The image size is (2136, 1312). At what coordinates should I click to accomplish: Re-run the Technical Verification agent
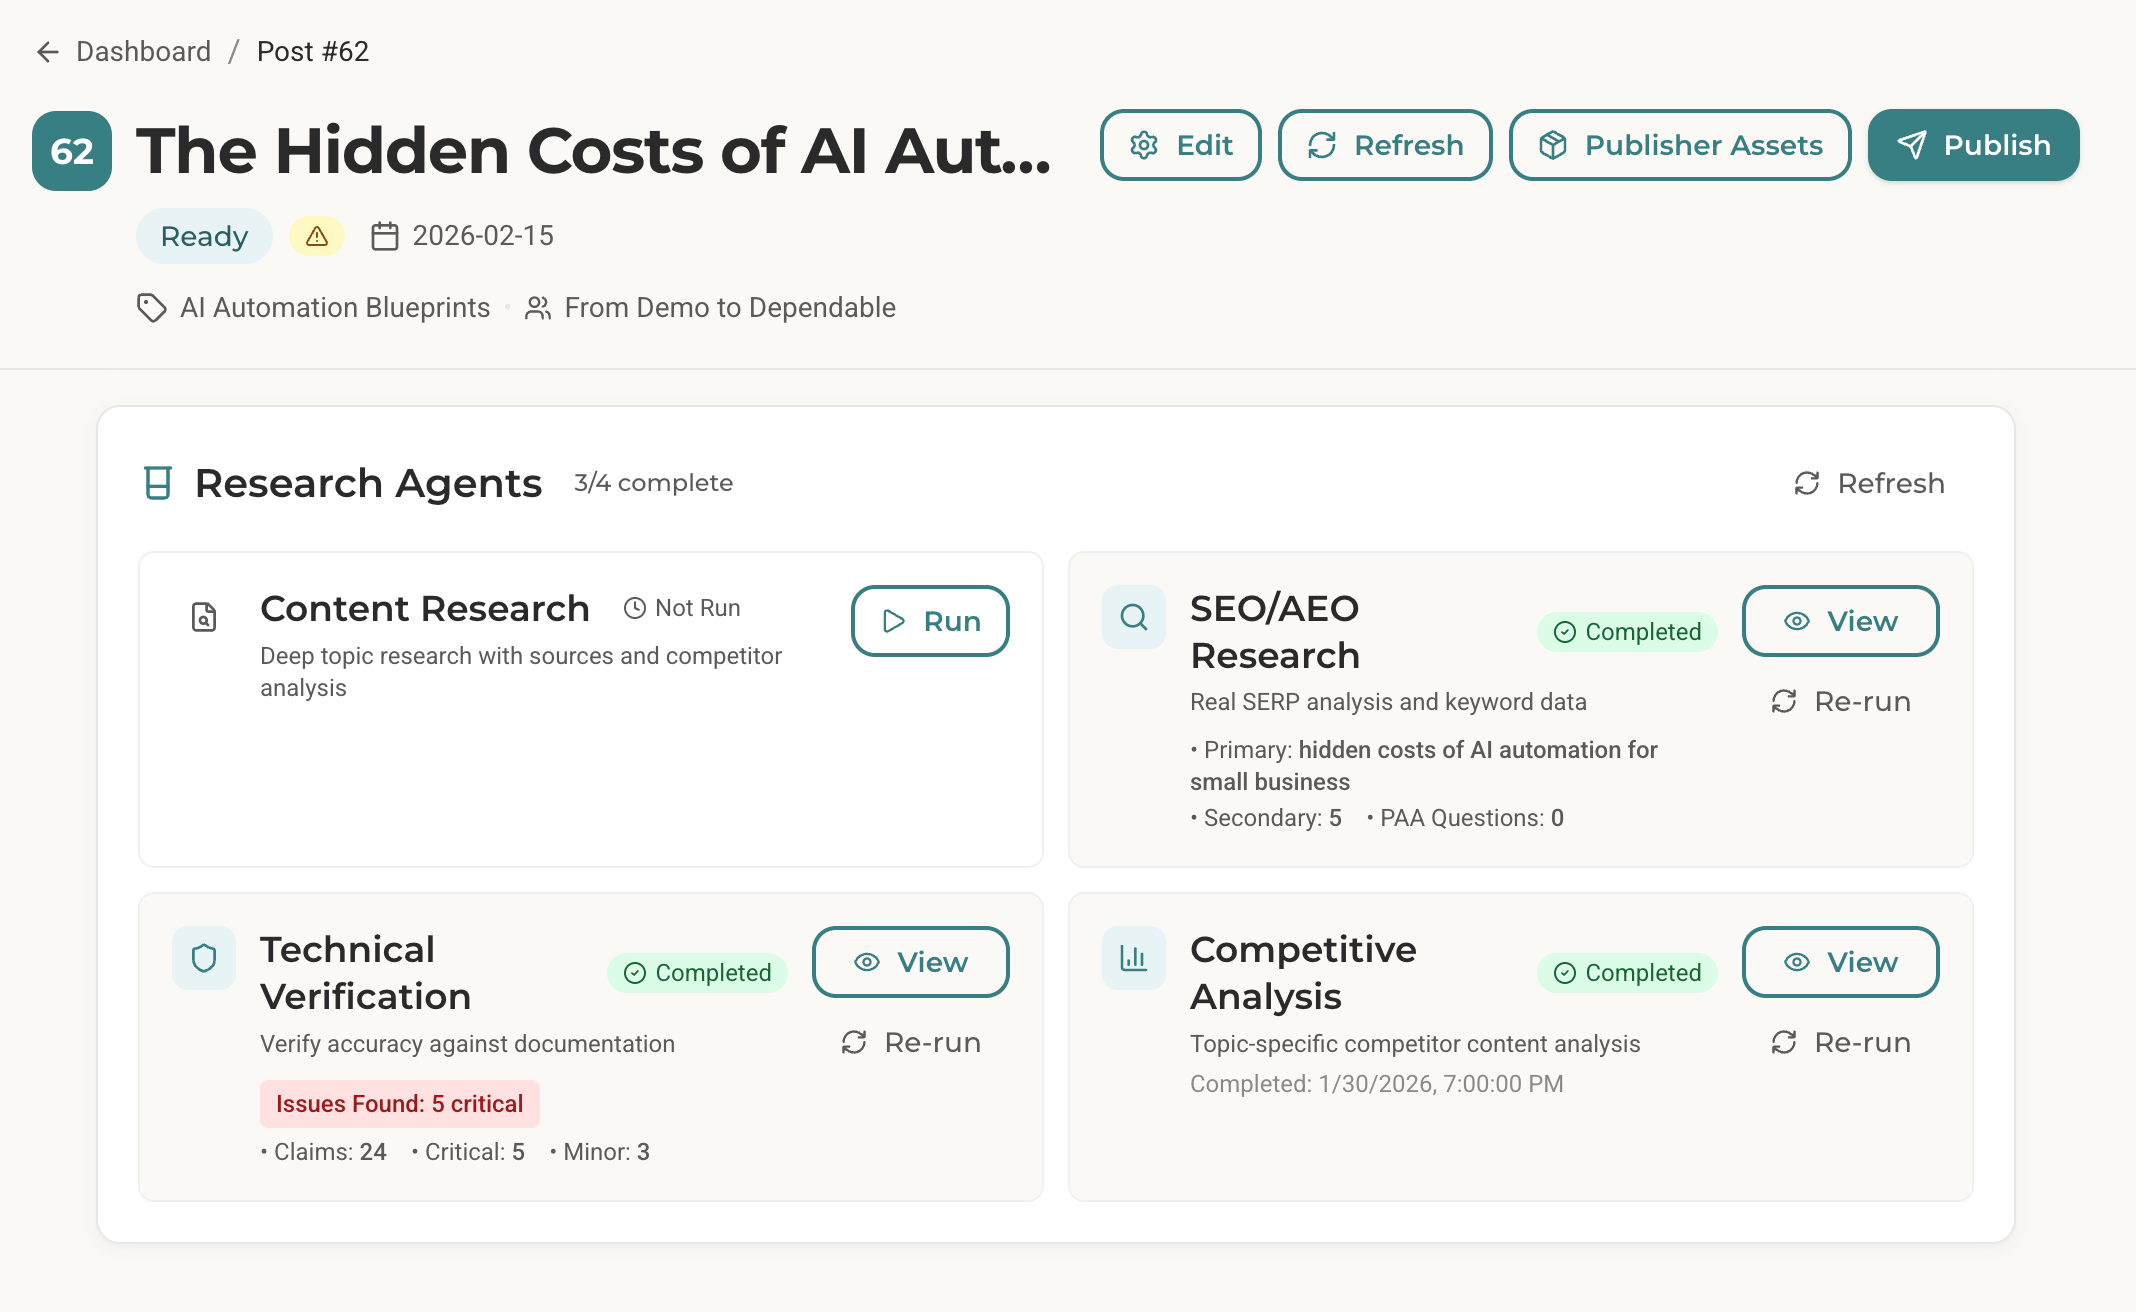911,1042
